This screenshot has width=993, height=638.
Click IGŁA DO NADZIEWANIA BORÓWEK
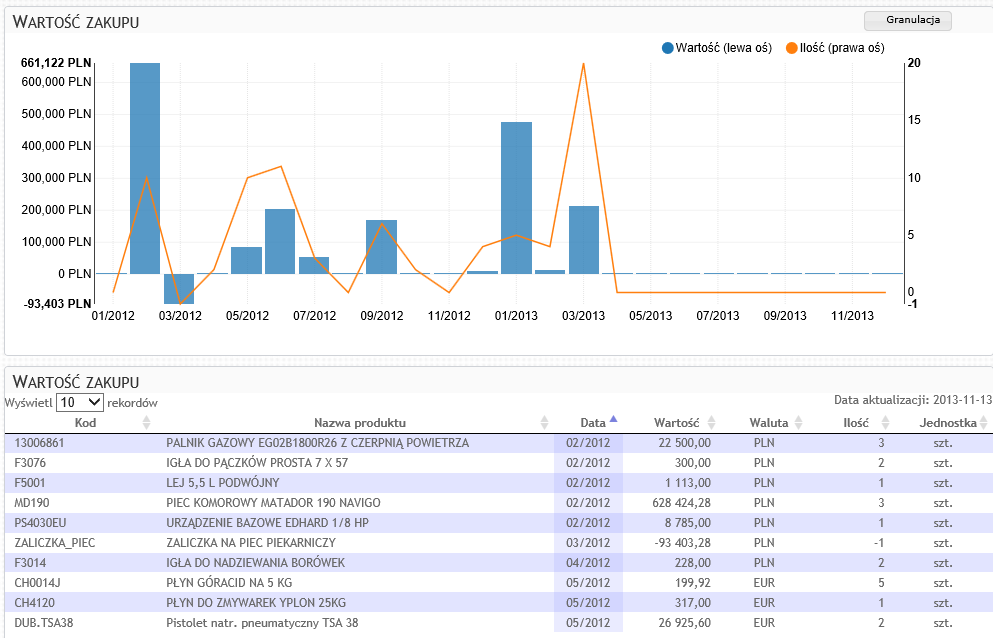point(255,563)
